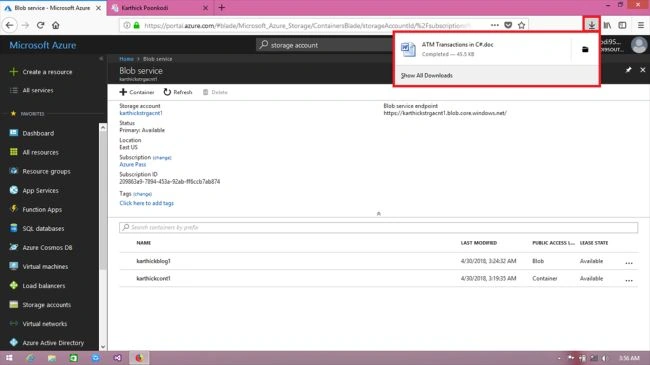Sort containers by NAME column

click(144, 243)
